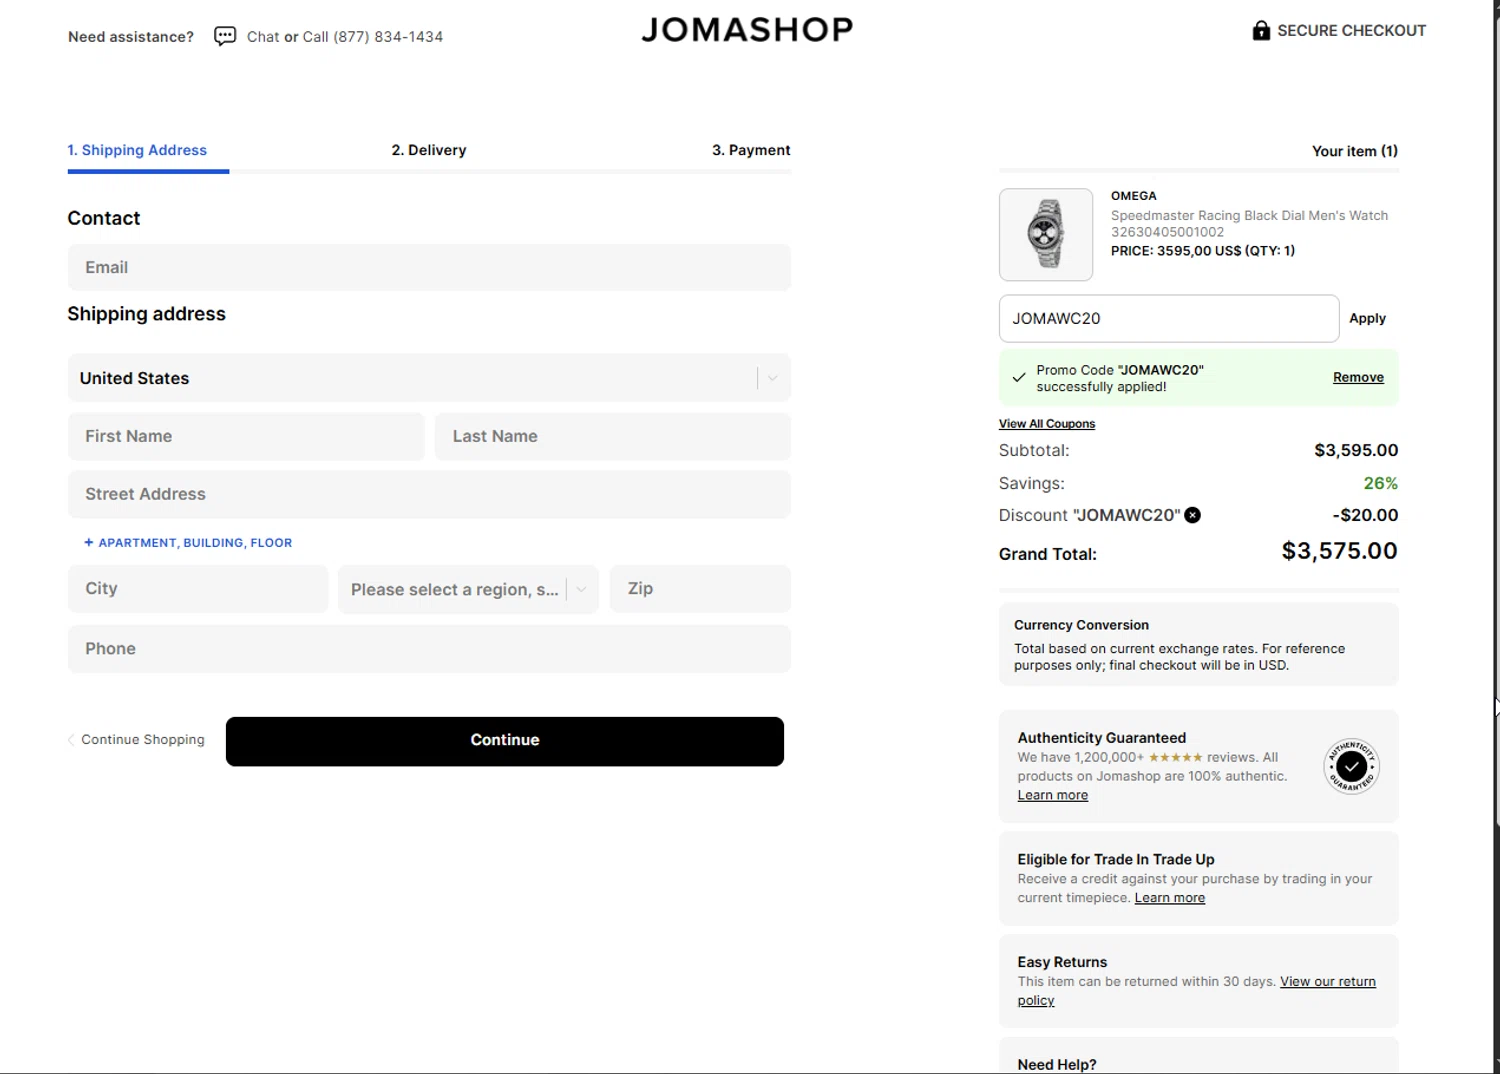Click the phone number (877) 834-1434
The width and height of the screenshot is (1500, 1074).
tap(388, 36)
